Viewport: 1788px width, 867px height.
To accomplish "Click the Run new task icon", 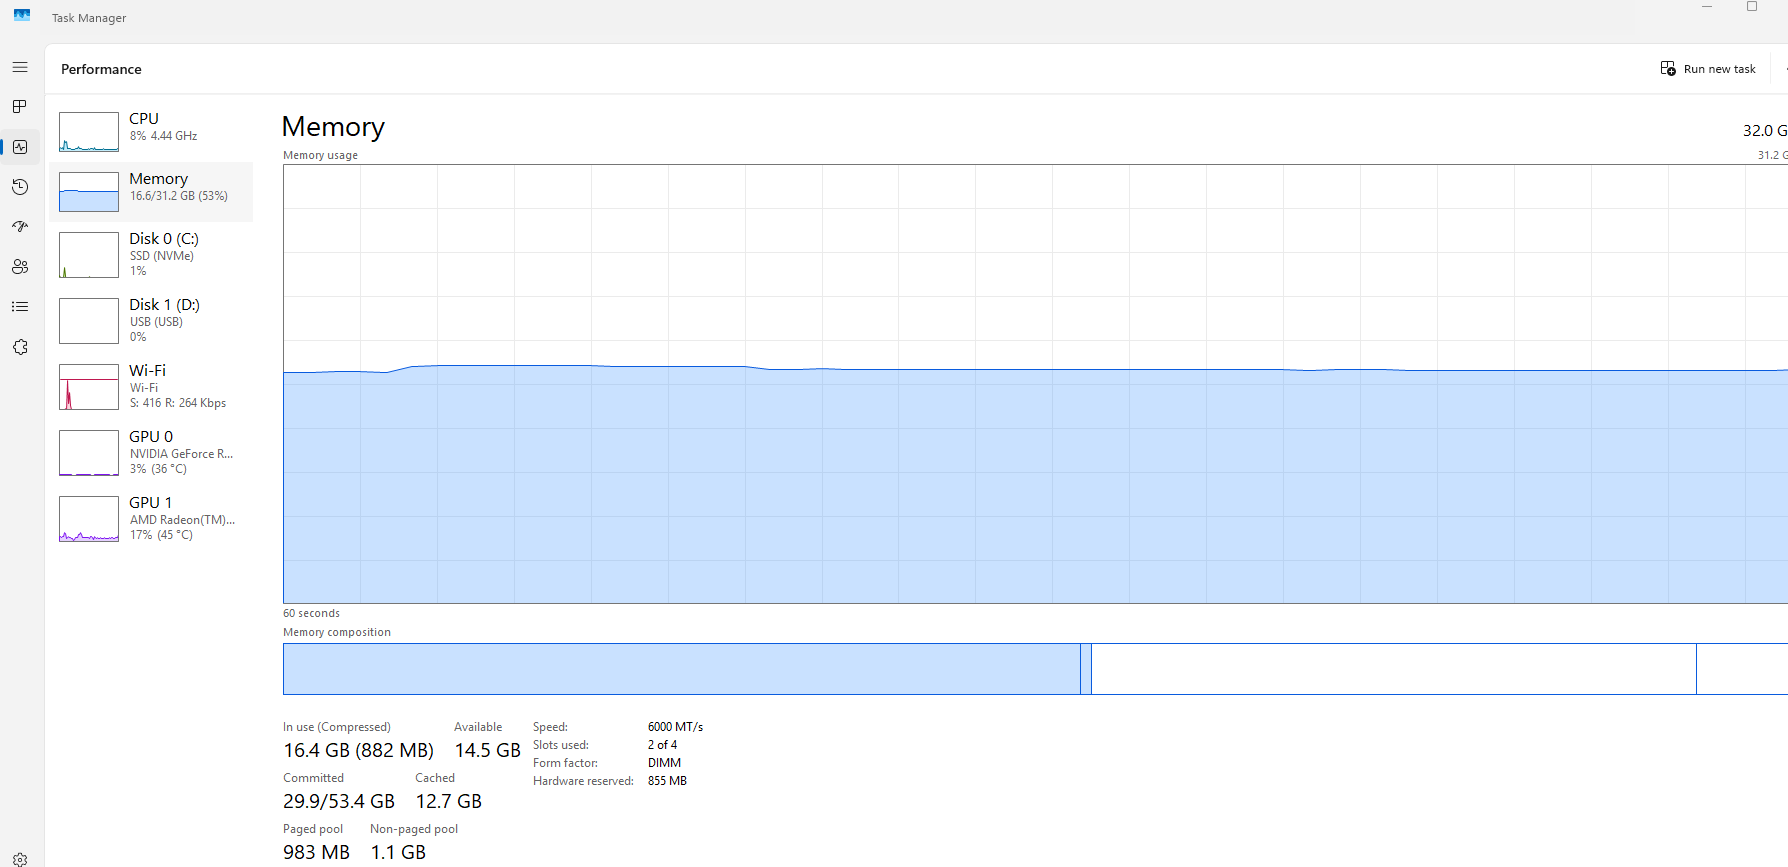I will (1668, 69).
